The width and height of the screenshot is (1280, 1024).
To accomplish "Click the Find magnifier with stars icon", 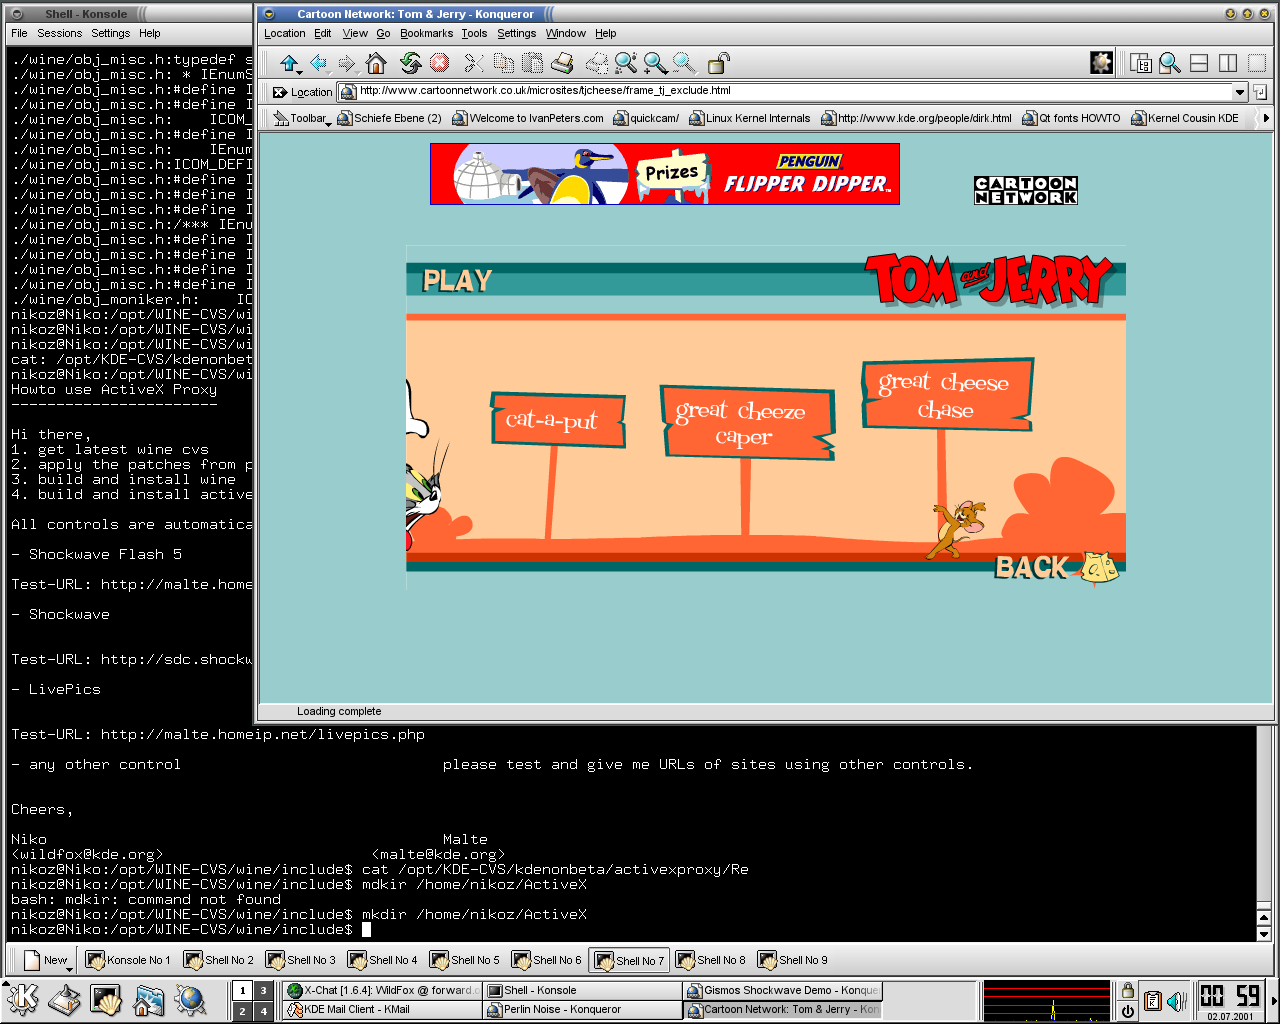I will pyautogui.click(x=626, y=64).
